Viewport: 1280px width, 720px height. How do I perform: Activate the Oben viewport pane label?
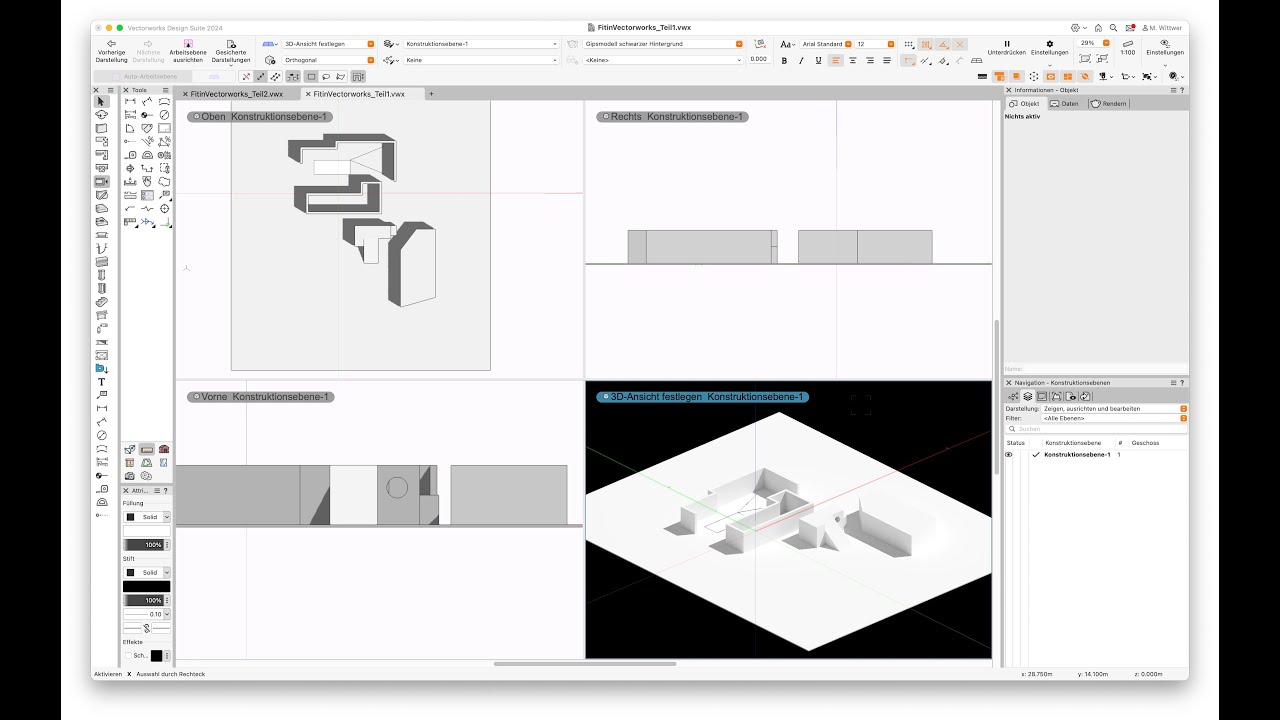(258, 117)
